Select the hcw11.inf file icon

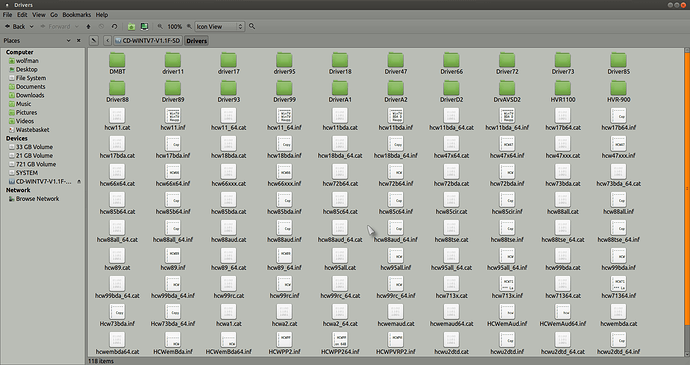pos(173,116)
